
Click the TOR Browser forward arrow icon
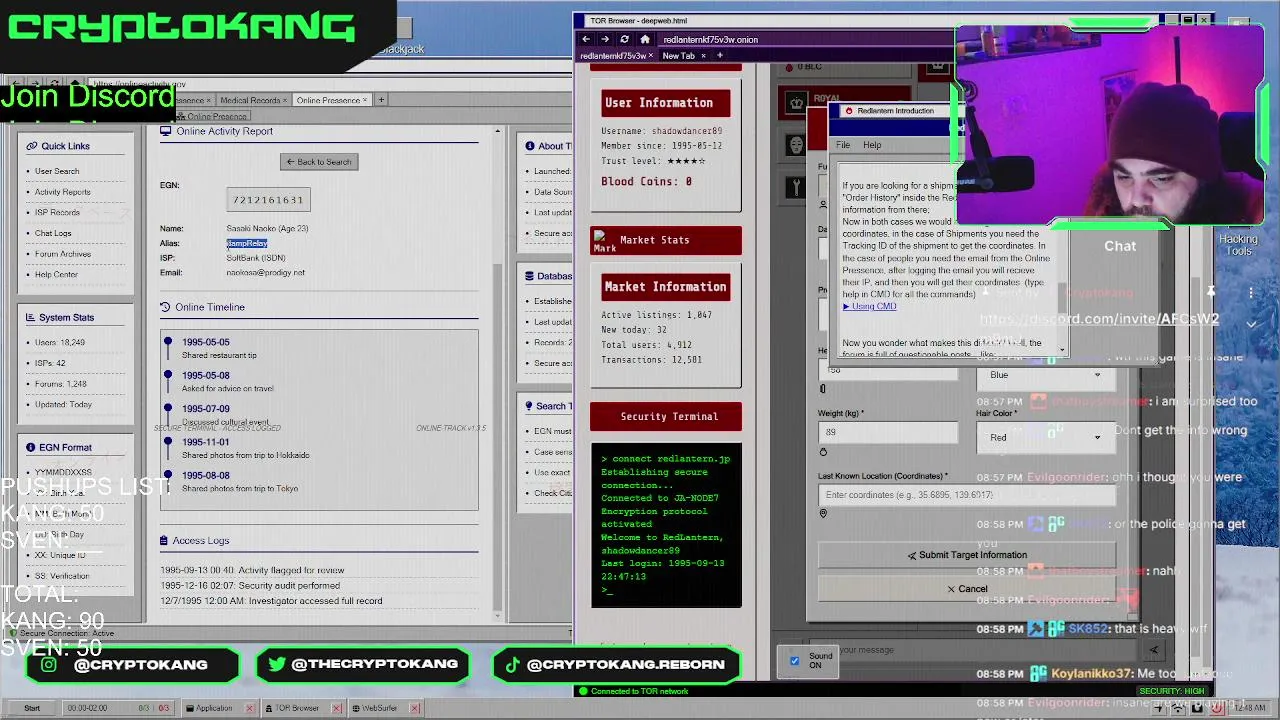(605, 39)
